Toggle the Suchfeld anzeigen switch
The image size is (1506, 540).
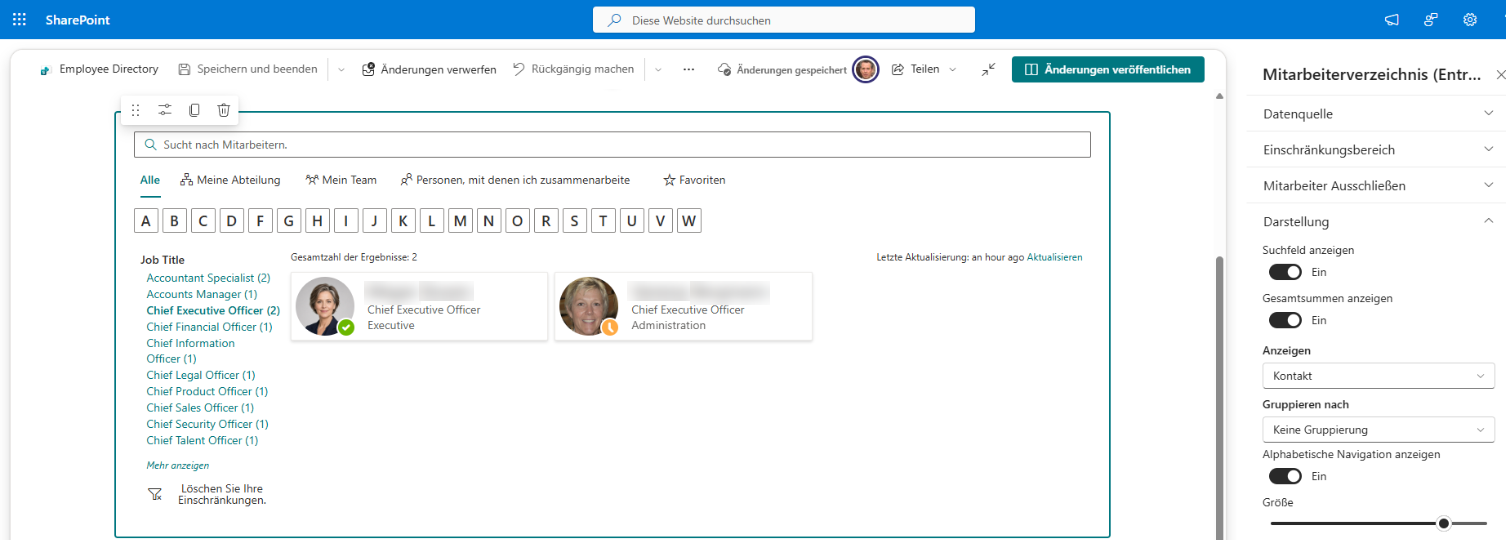pyautogui.click(x=1285, y=272)
